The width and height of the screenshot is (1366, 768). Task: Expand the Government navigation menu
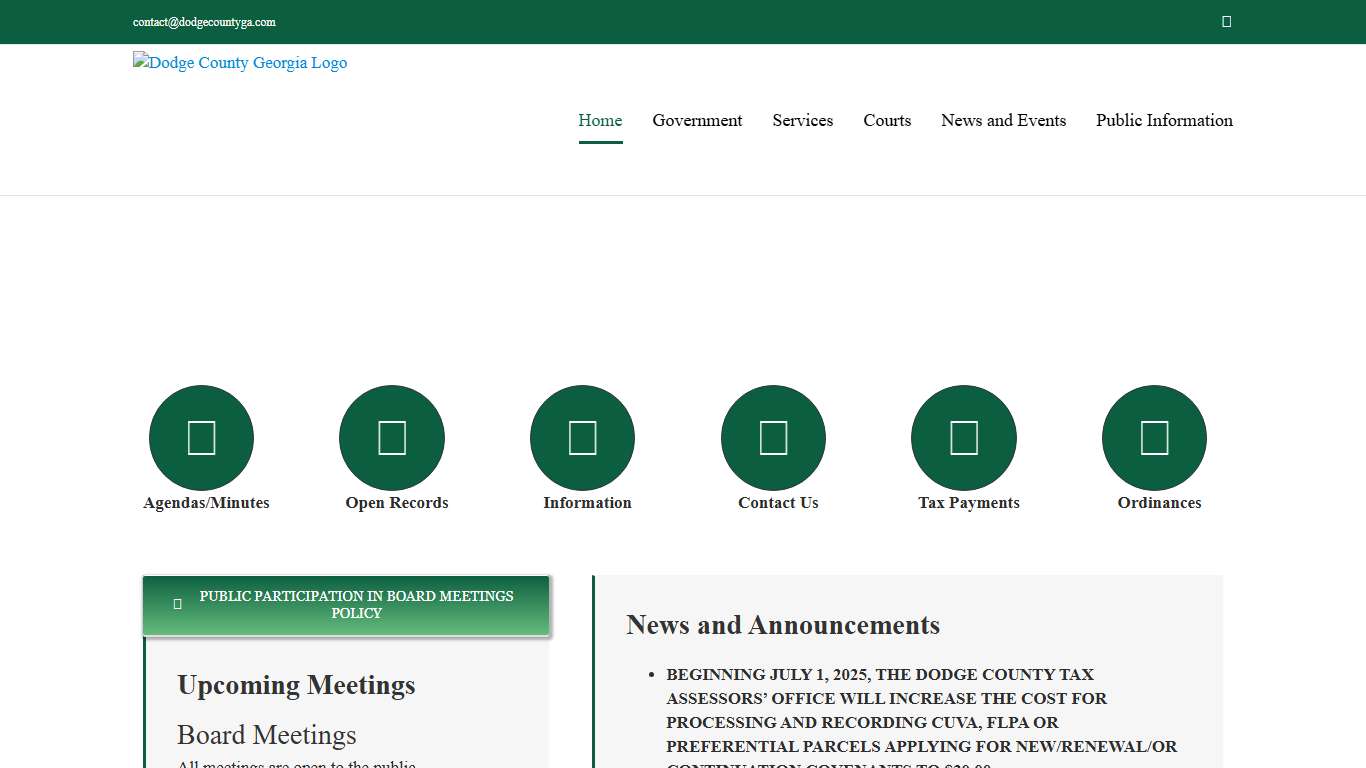(x=697, y=120)
